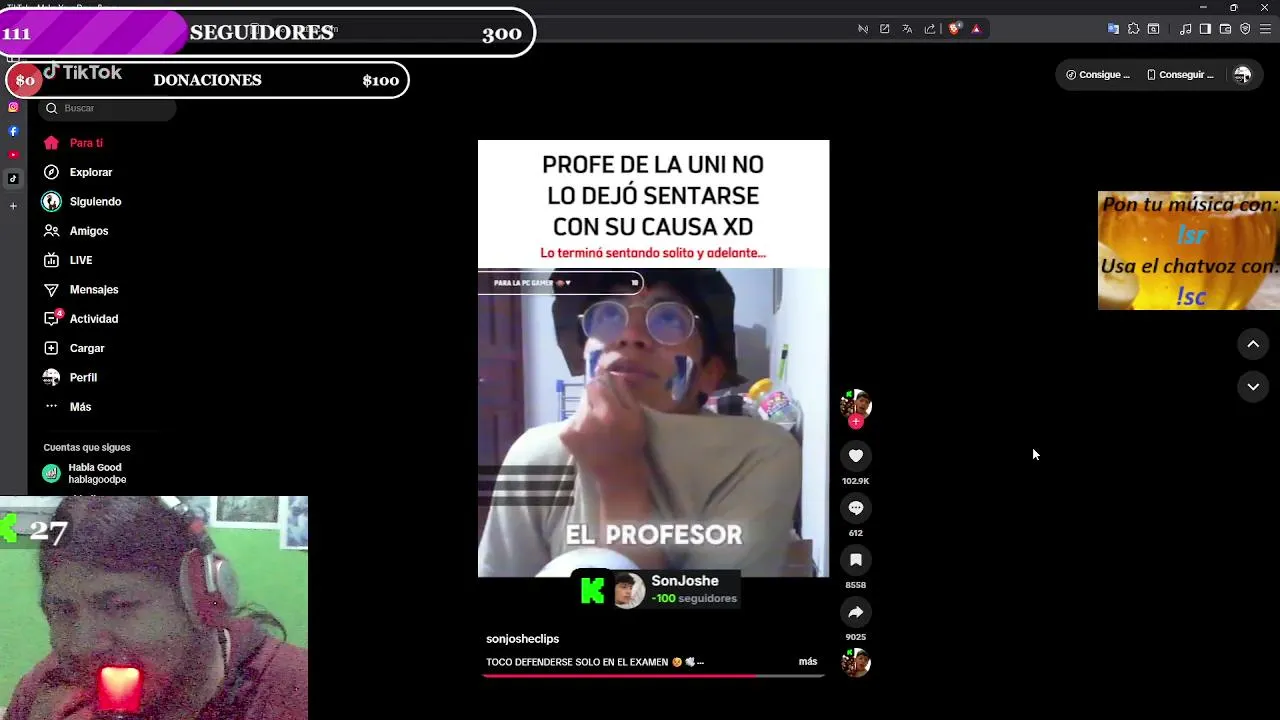Viewport: 1280px width, 720px height.
Task: Open the Siguiendo feed
Action: (95, 201)
